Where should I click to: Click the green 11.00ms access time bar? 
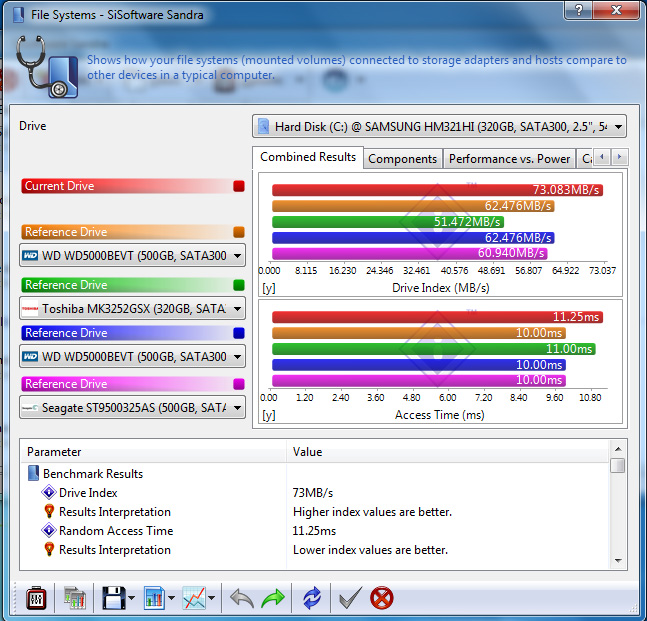coord(434,349)
